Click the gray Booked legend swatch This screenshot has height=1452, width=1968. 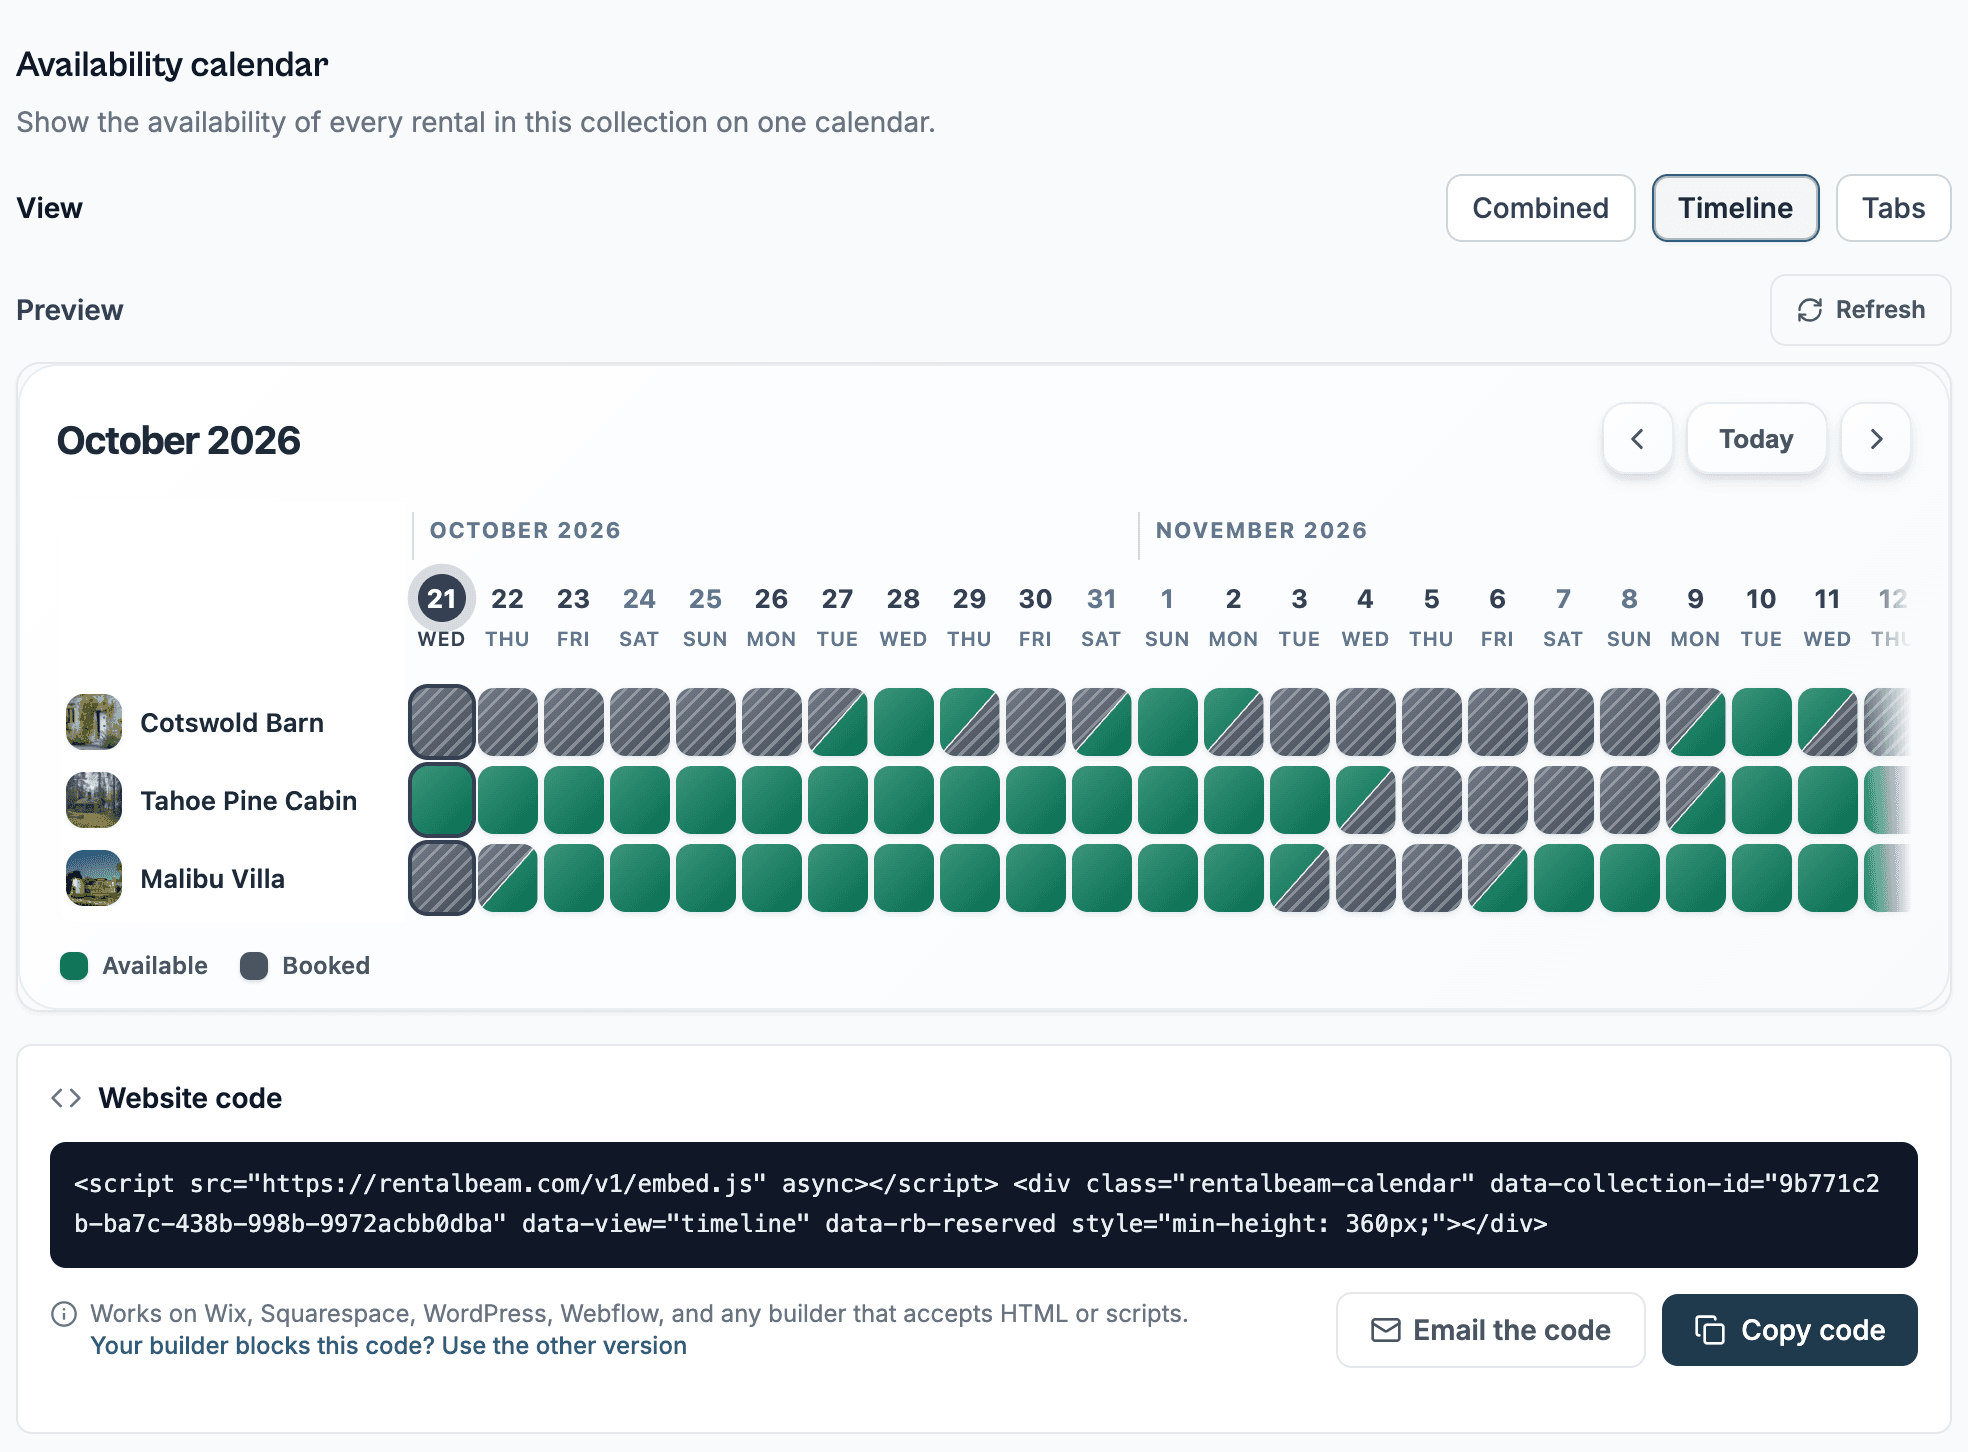(254, 966)
